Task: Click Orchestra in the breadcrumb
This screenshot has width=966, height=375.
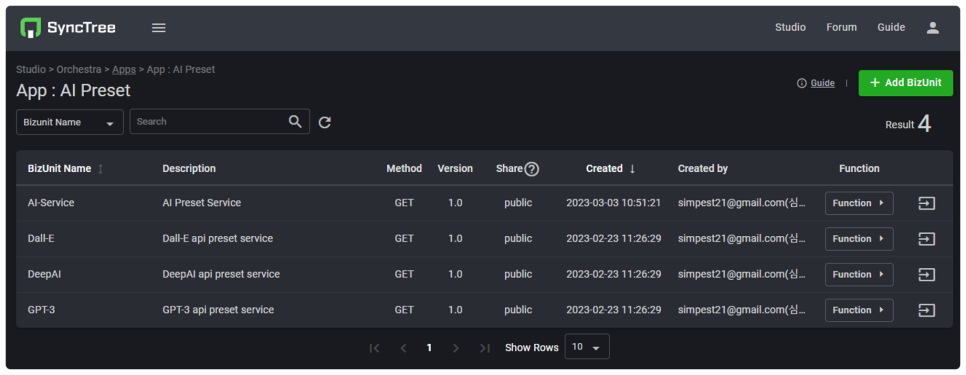Action: (x=79, y=70)
